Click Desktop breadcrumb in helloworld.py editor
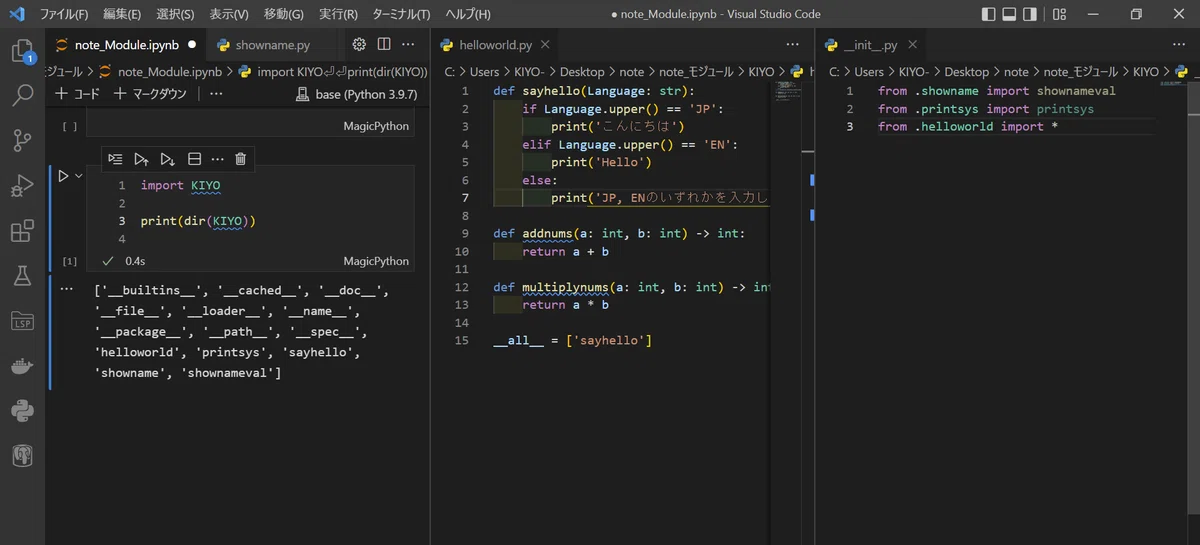Viewport: 1200px width, 545px height. coord(582,72)
